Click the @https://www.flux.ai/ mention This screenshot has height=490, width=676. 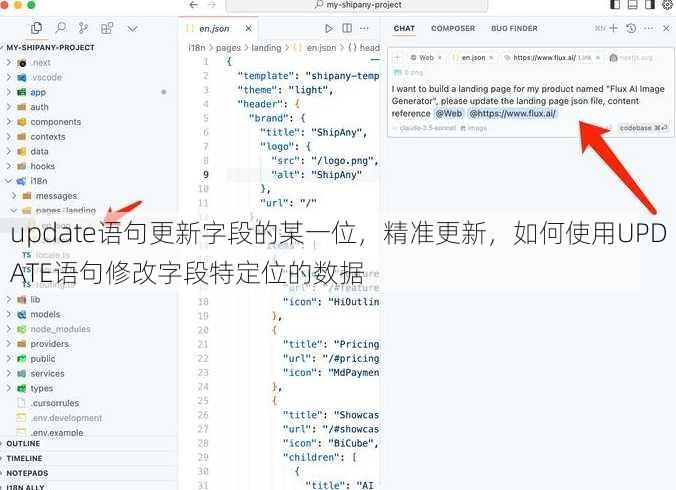[512, 114]
